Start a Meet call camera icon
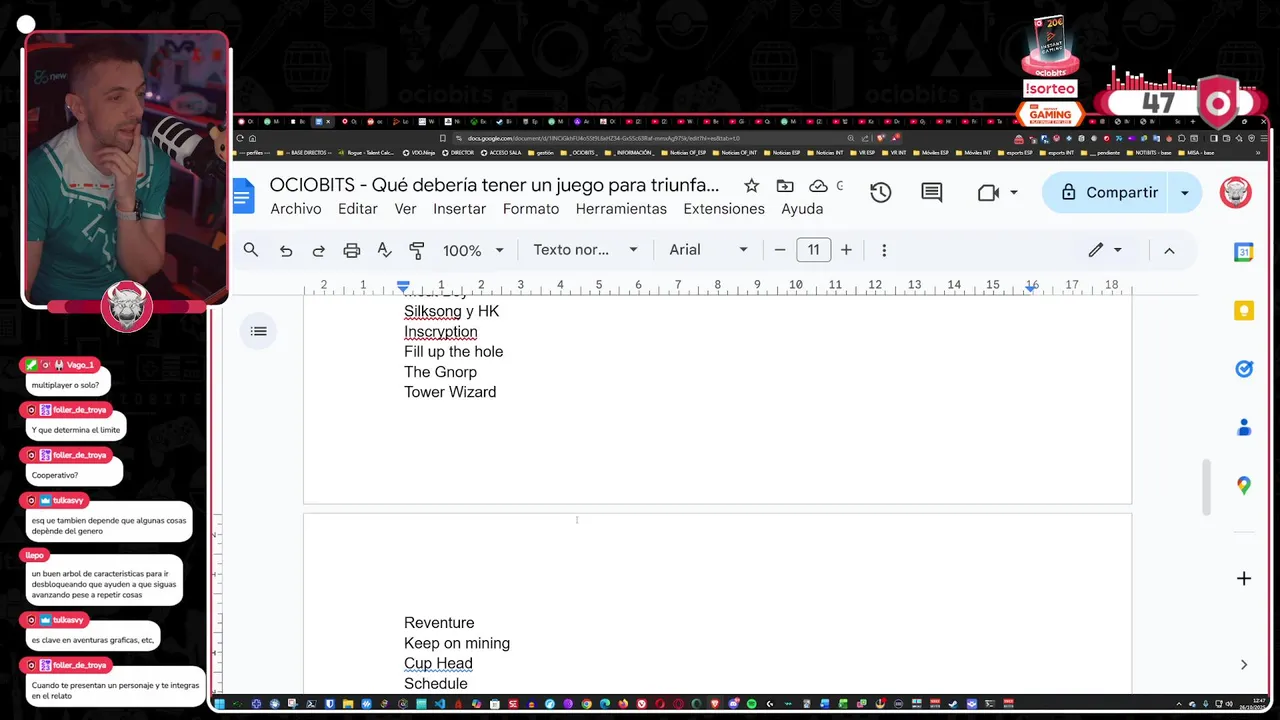This screenshot has width=1280, height=720. click(x=988, y=193)
